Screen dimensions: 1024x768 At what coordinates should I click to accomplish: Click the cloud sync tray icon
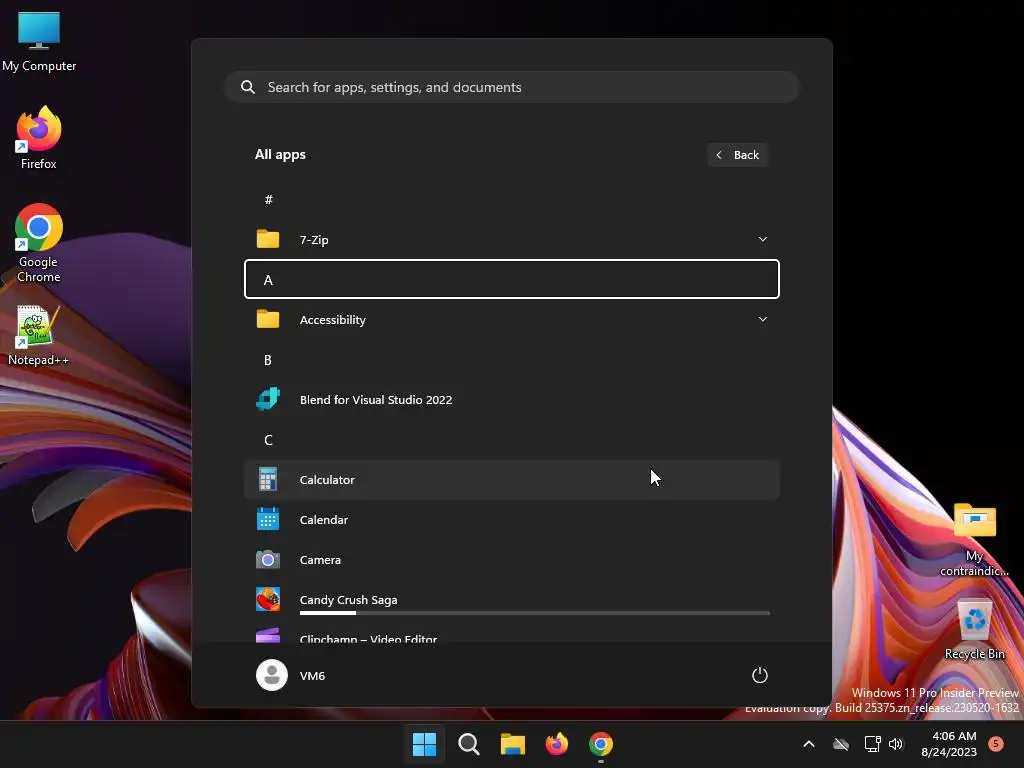click(841, 744)
